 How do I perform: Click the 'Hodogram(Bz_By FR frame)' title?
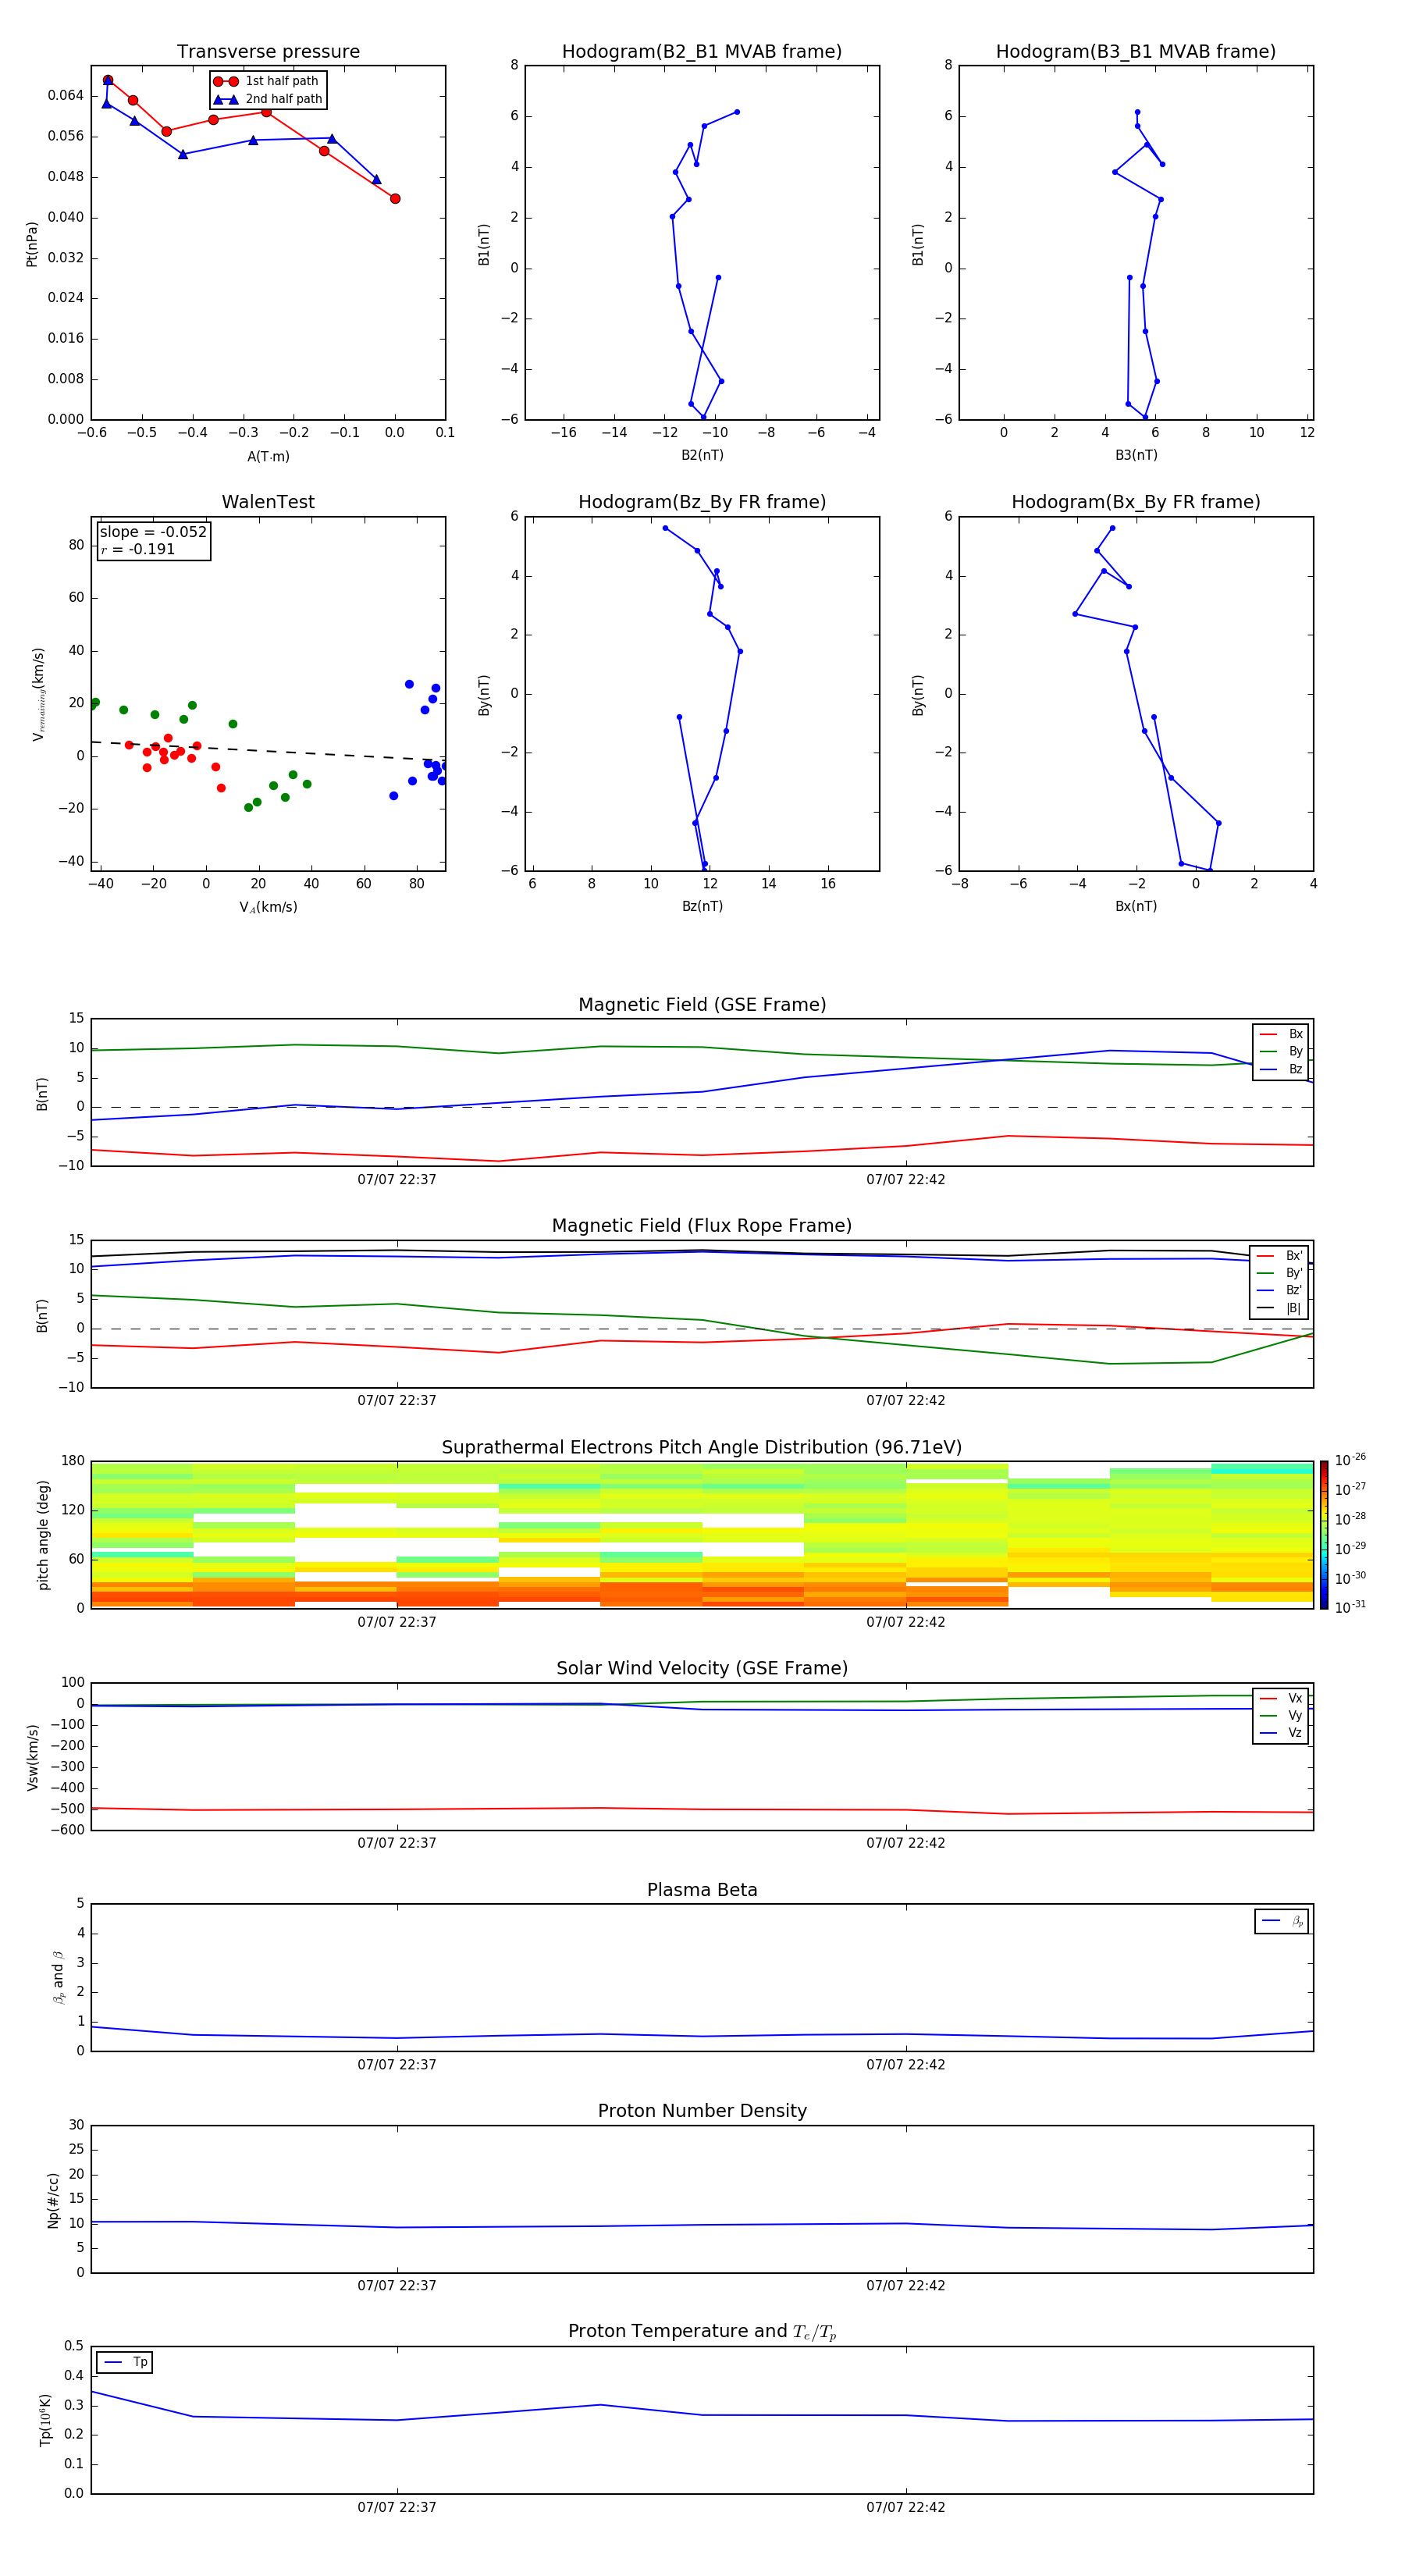click(x=702, y=502)
